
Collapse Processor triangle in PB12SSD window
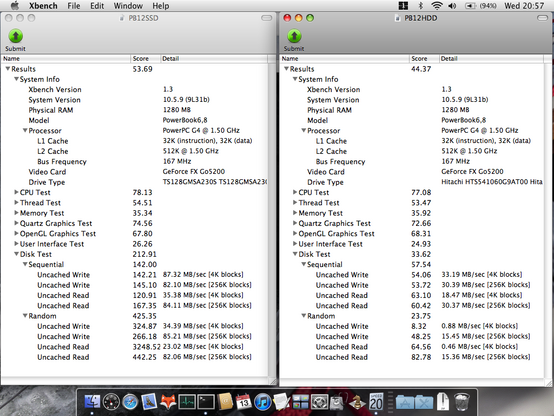pos(25,130)
